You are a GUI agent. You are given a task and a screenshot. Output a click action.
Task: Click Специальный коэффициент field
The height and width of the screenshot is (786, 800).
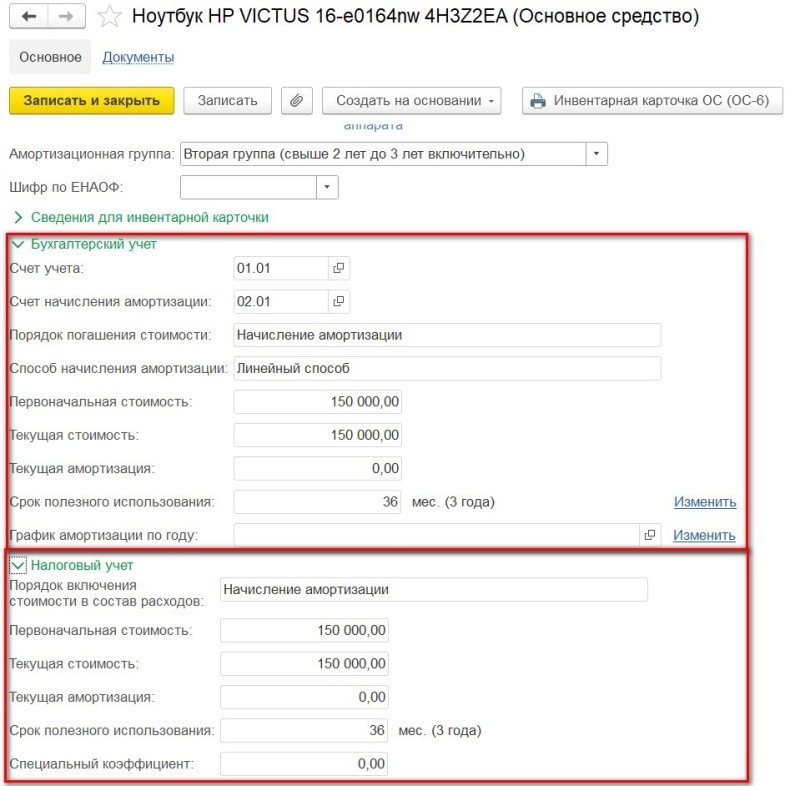pyautogui.click(x=304, y=764)
